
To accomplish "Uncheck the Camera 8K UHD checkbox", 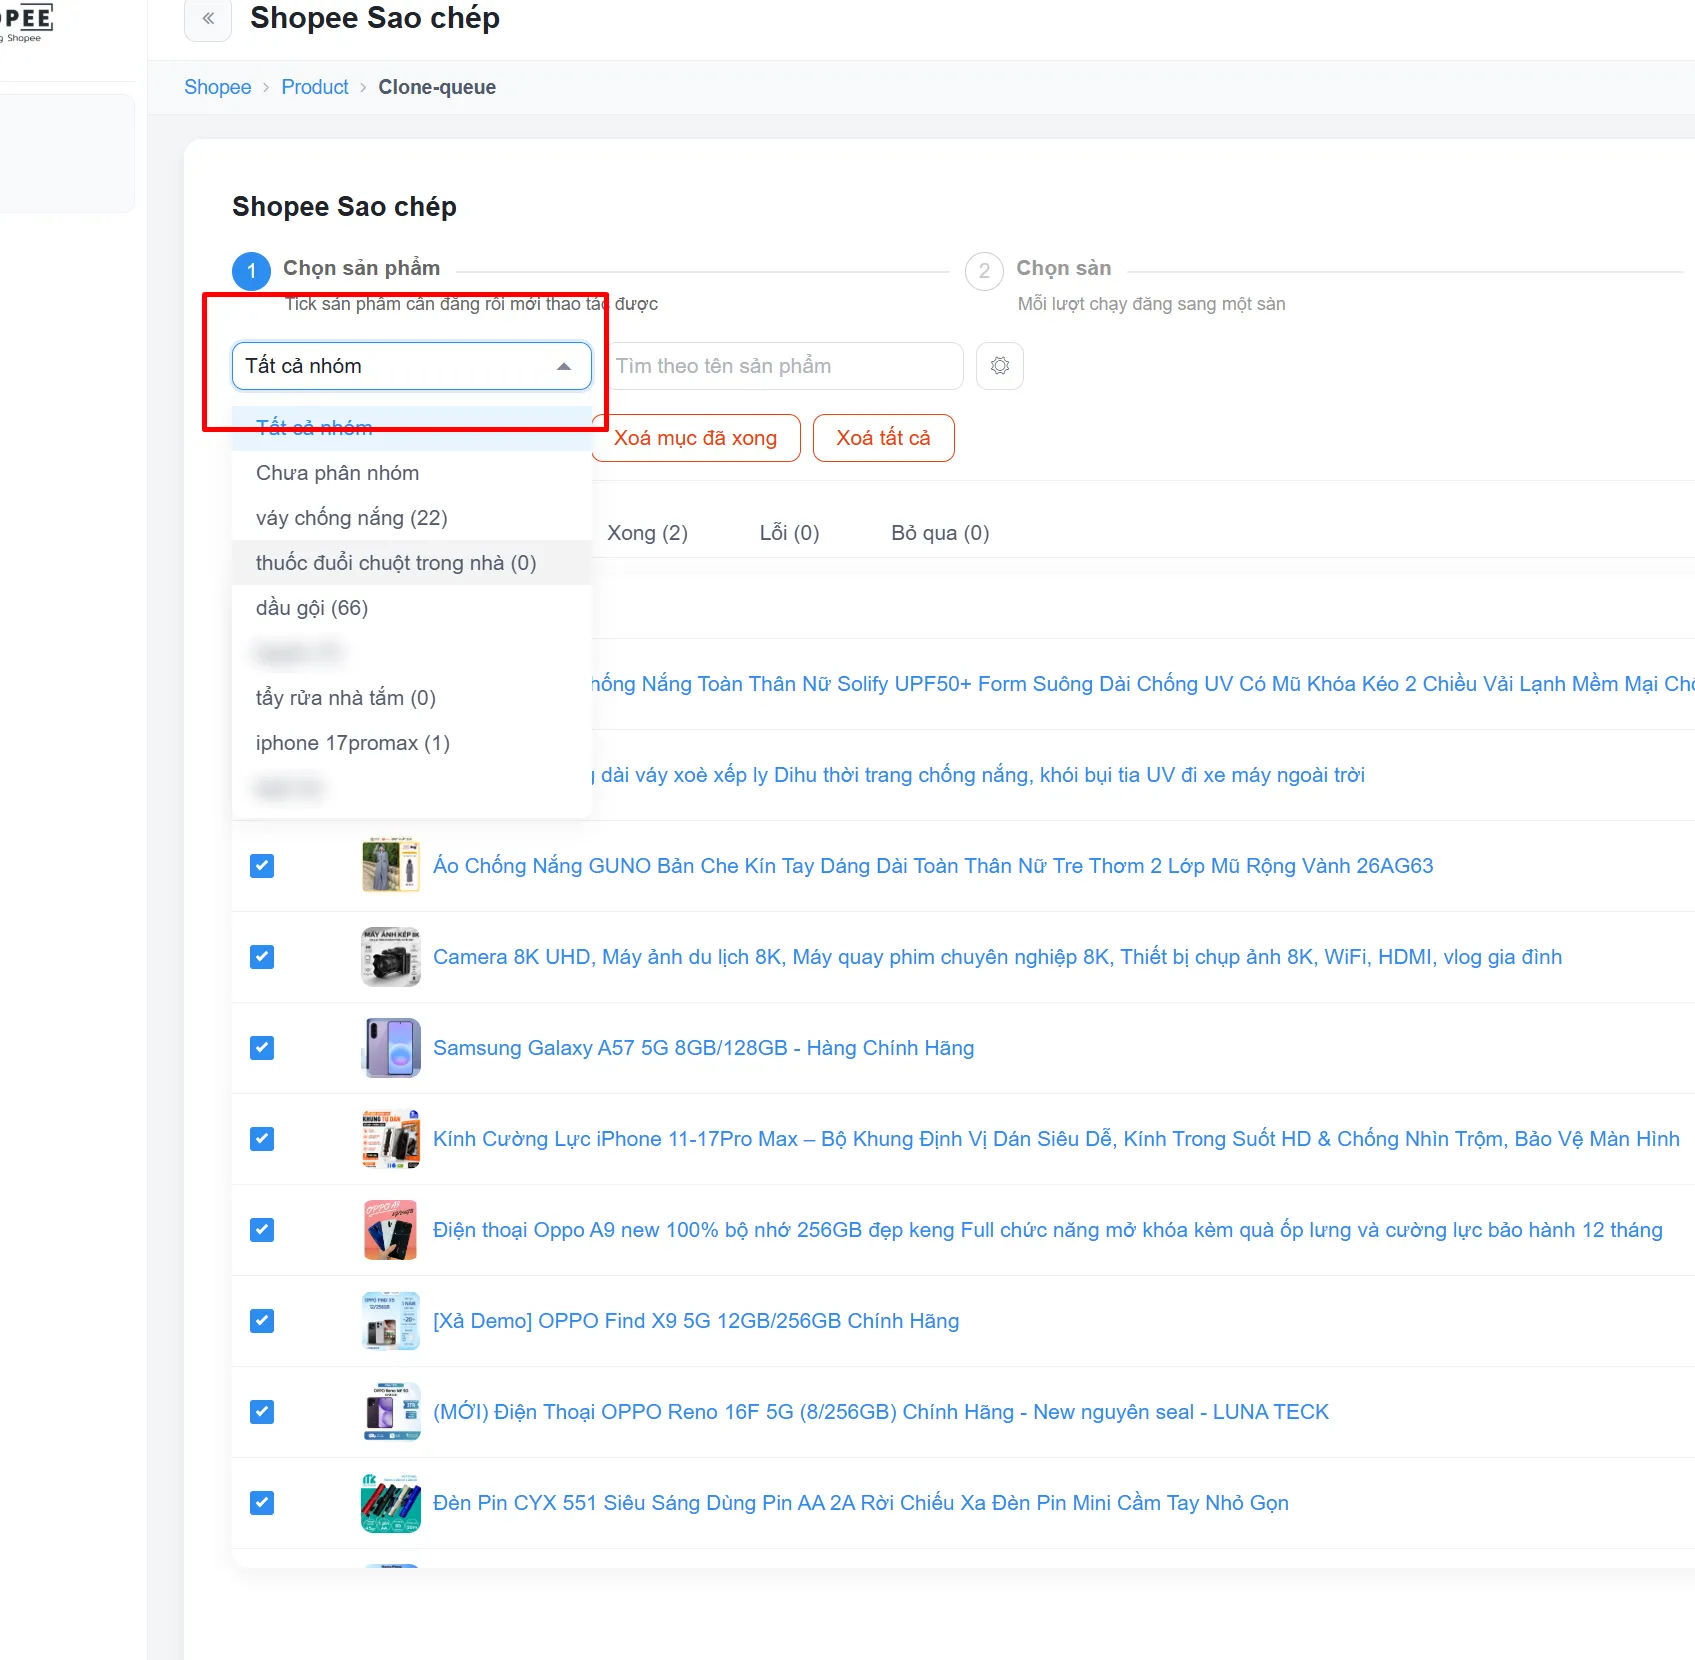I will [x=262, y=957].
